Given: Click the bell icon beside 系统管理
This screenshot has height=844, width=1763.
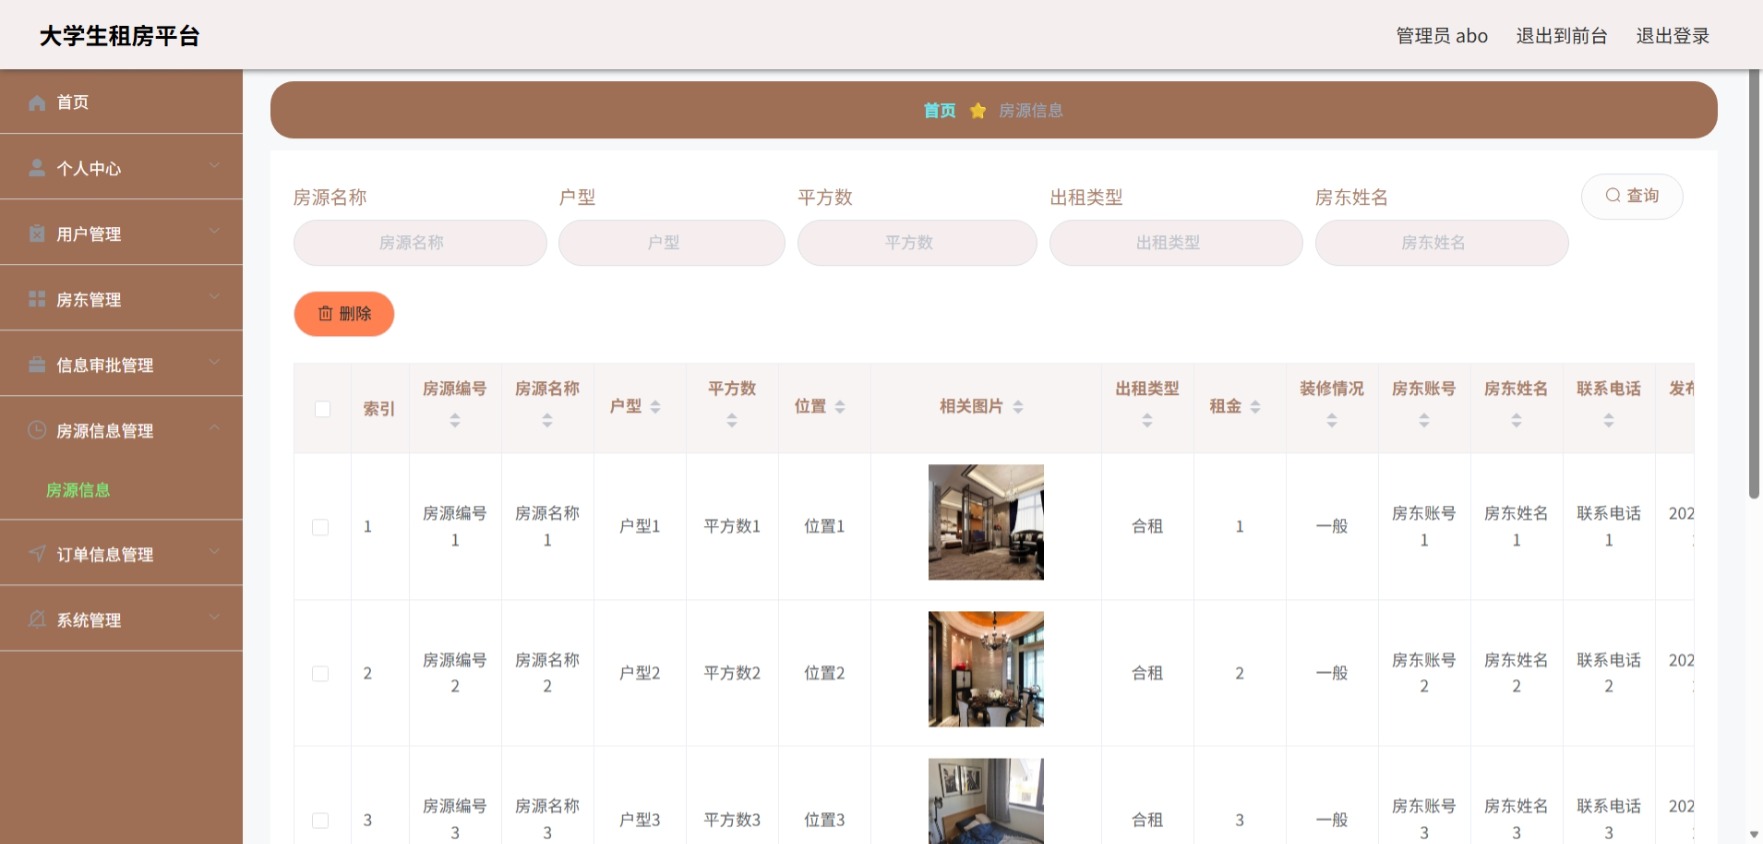Looking at the screenshot, I should 37,619.
